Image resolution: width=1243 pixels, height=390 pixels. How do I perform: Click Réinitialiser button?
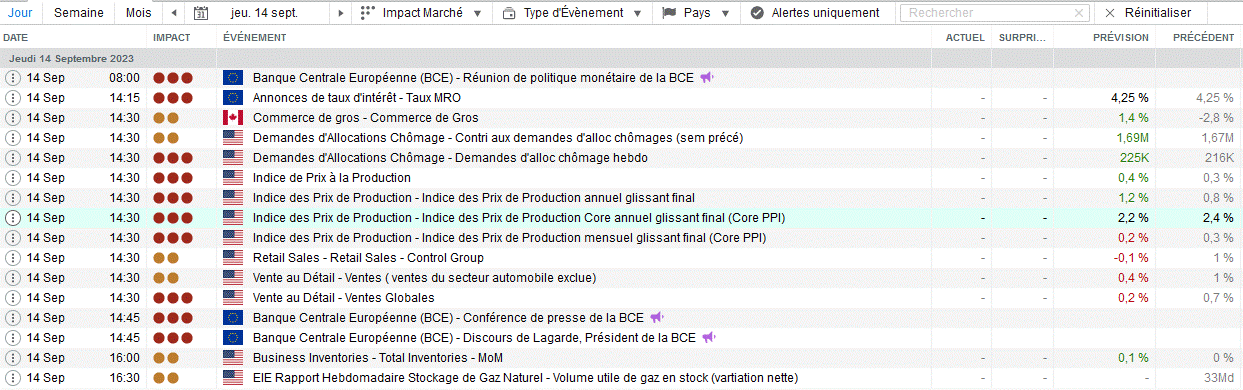click(1149, 13)
